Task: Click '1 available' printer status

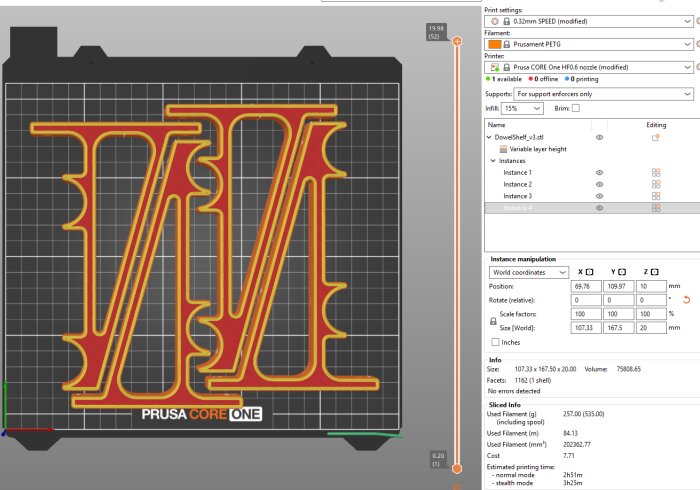Action: (504, 79)
